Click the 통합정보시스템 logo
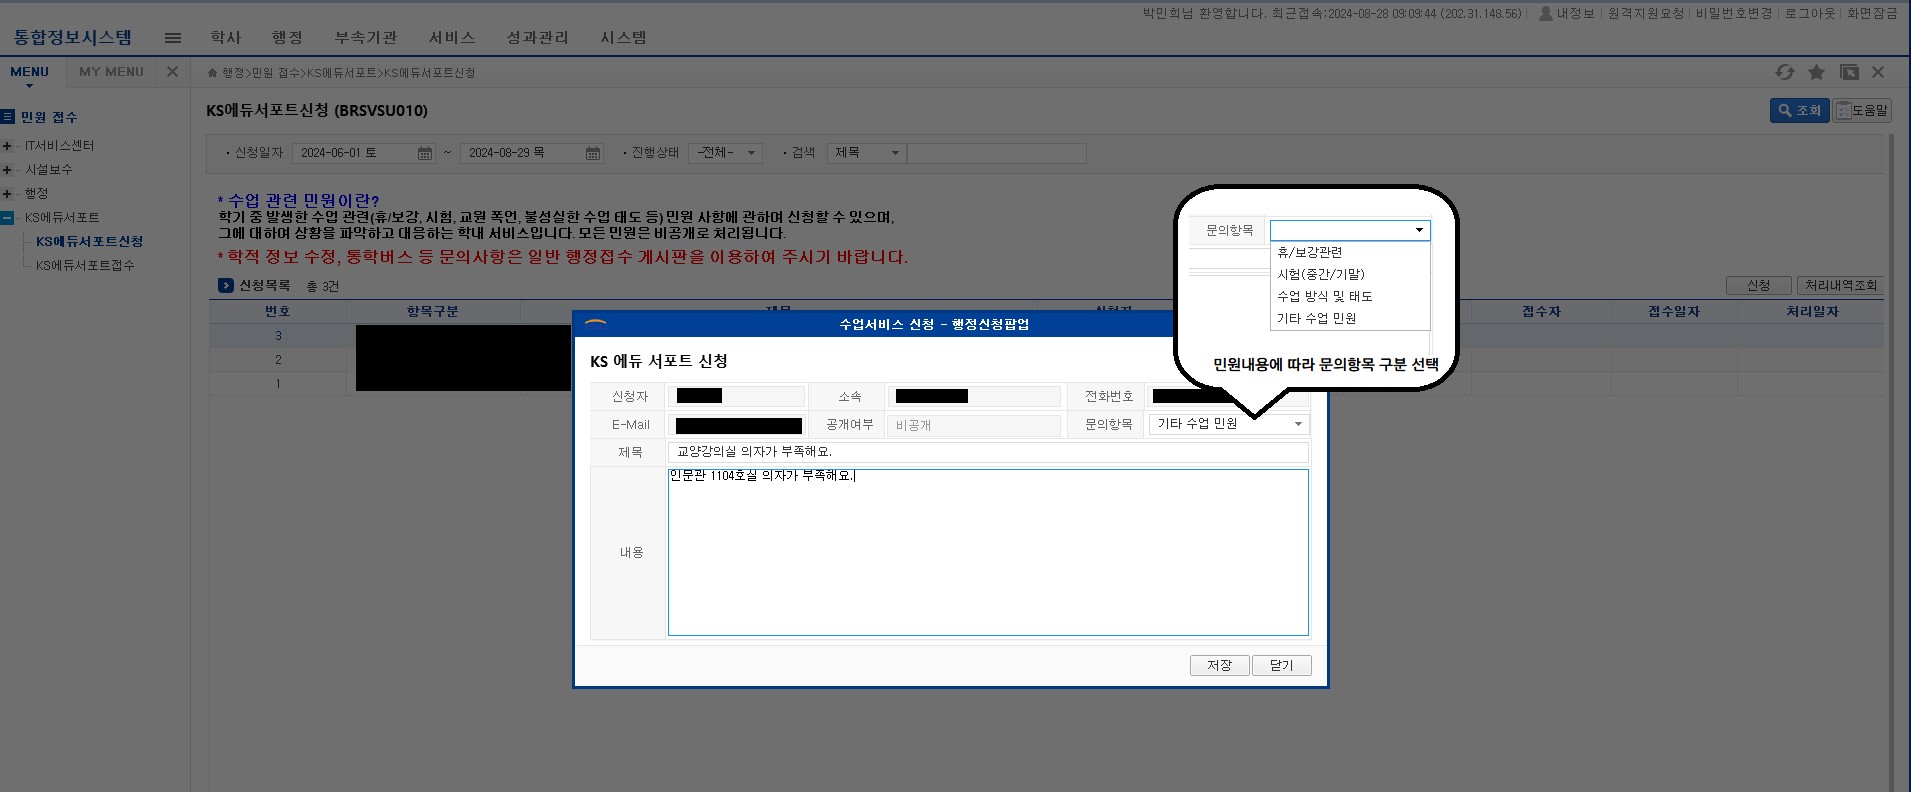 [x=73, y=37]
